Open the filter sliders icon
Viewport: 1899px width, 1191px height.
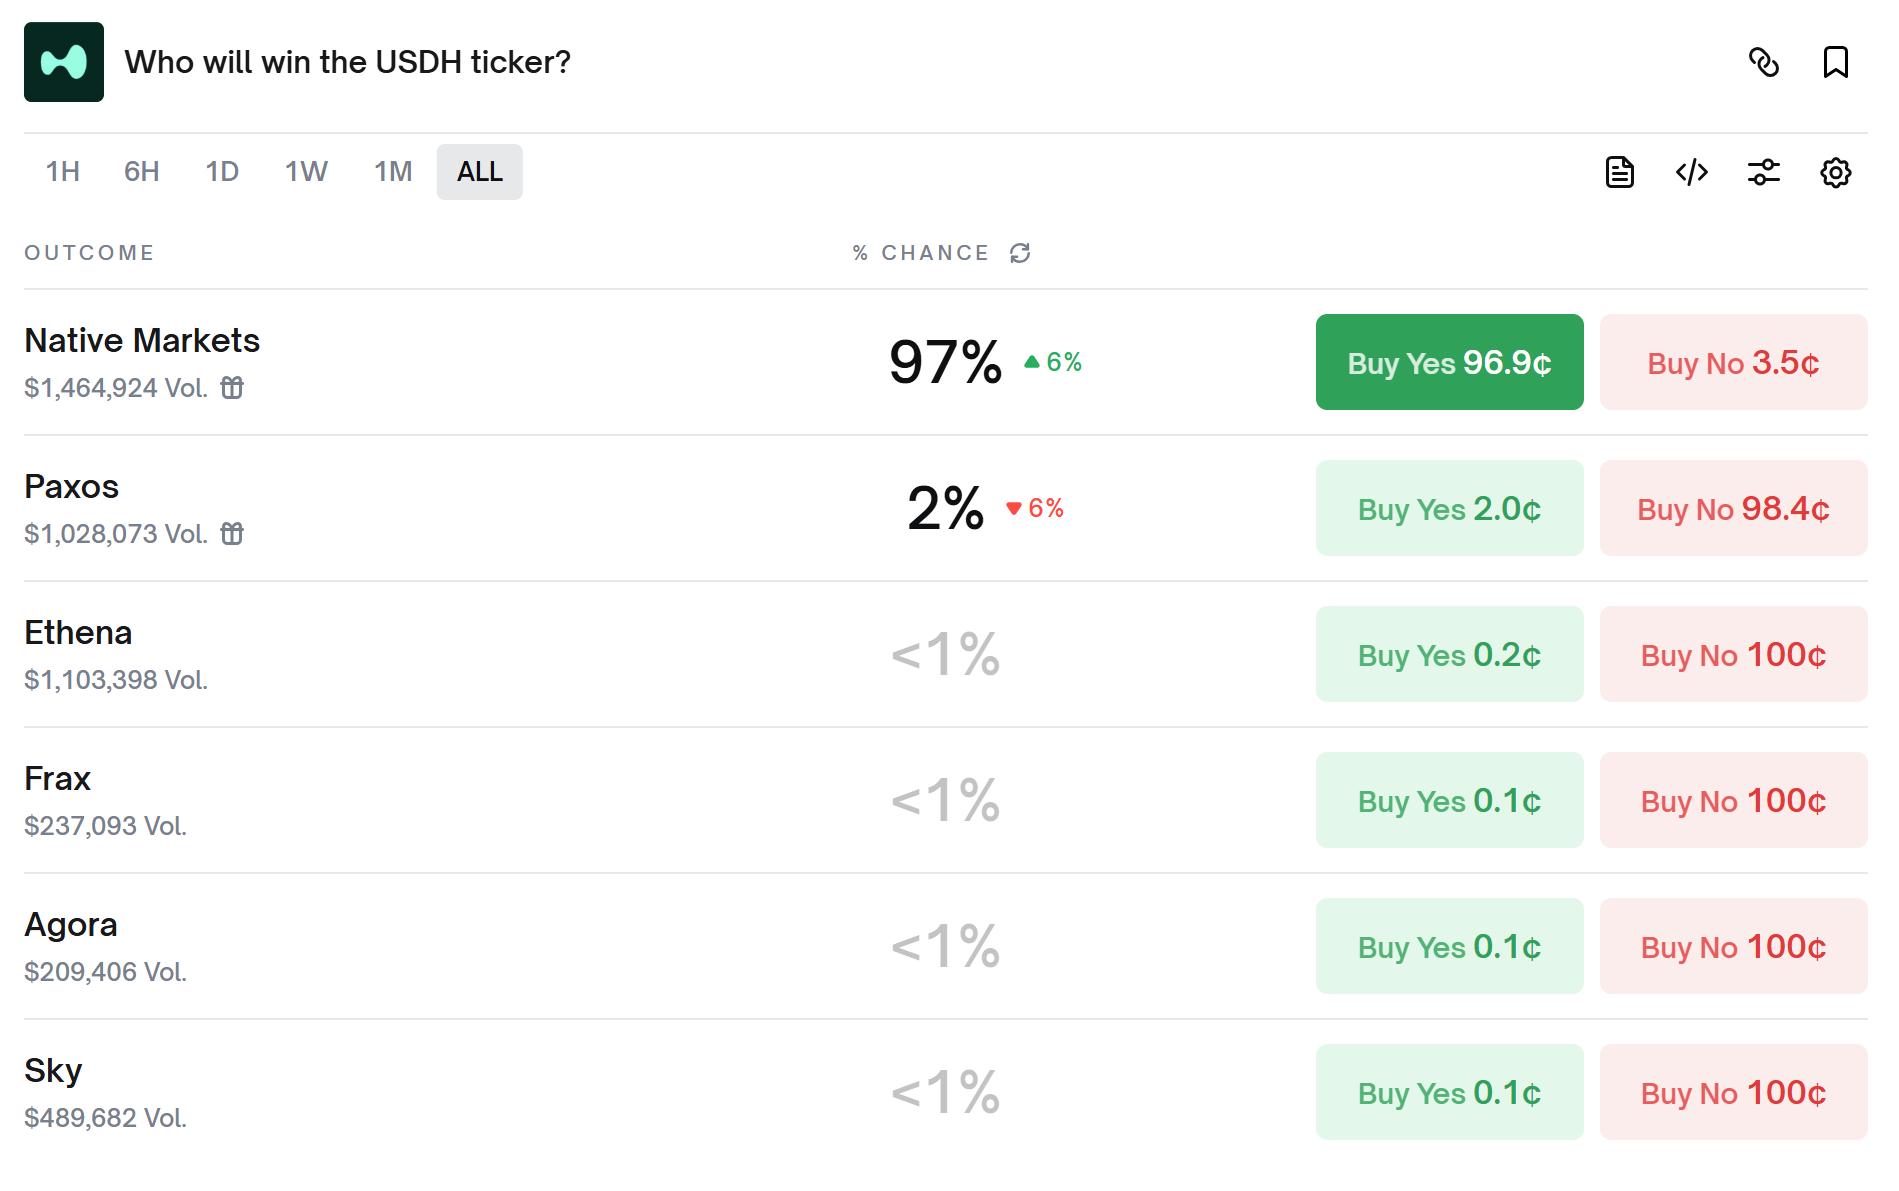1764,171
